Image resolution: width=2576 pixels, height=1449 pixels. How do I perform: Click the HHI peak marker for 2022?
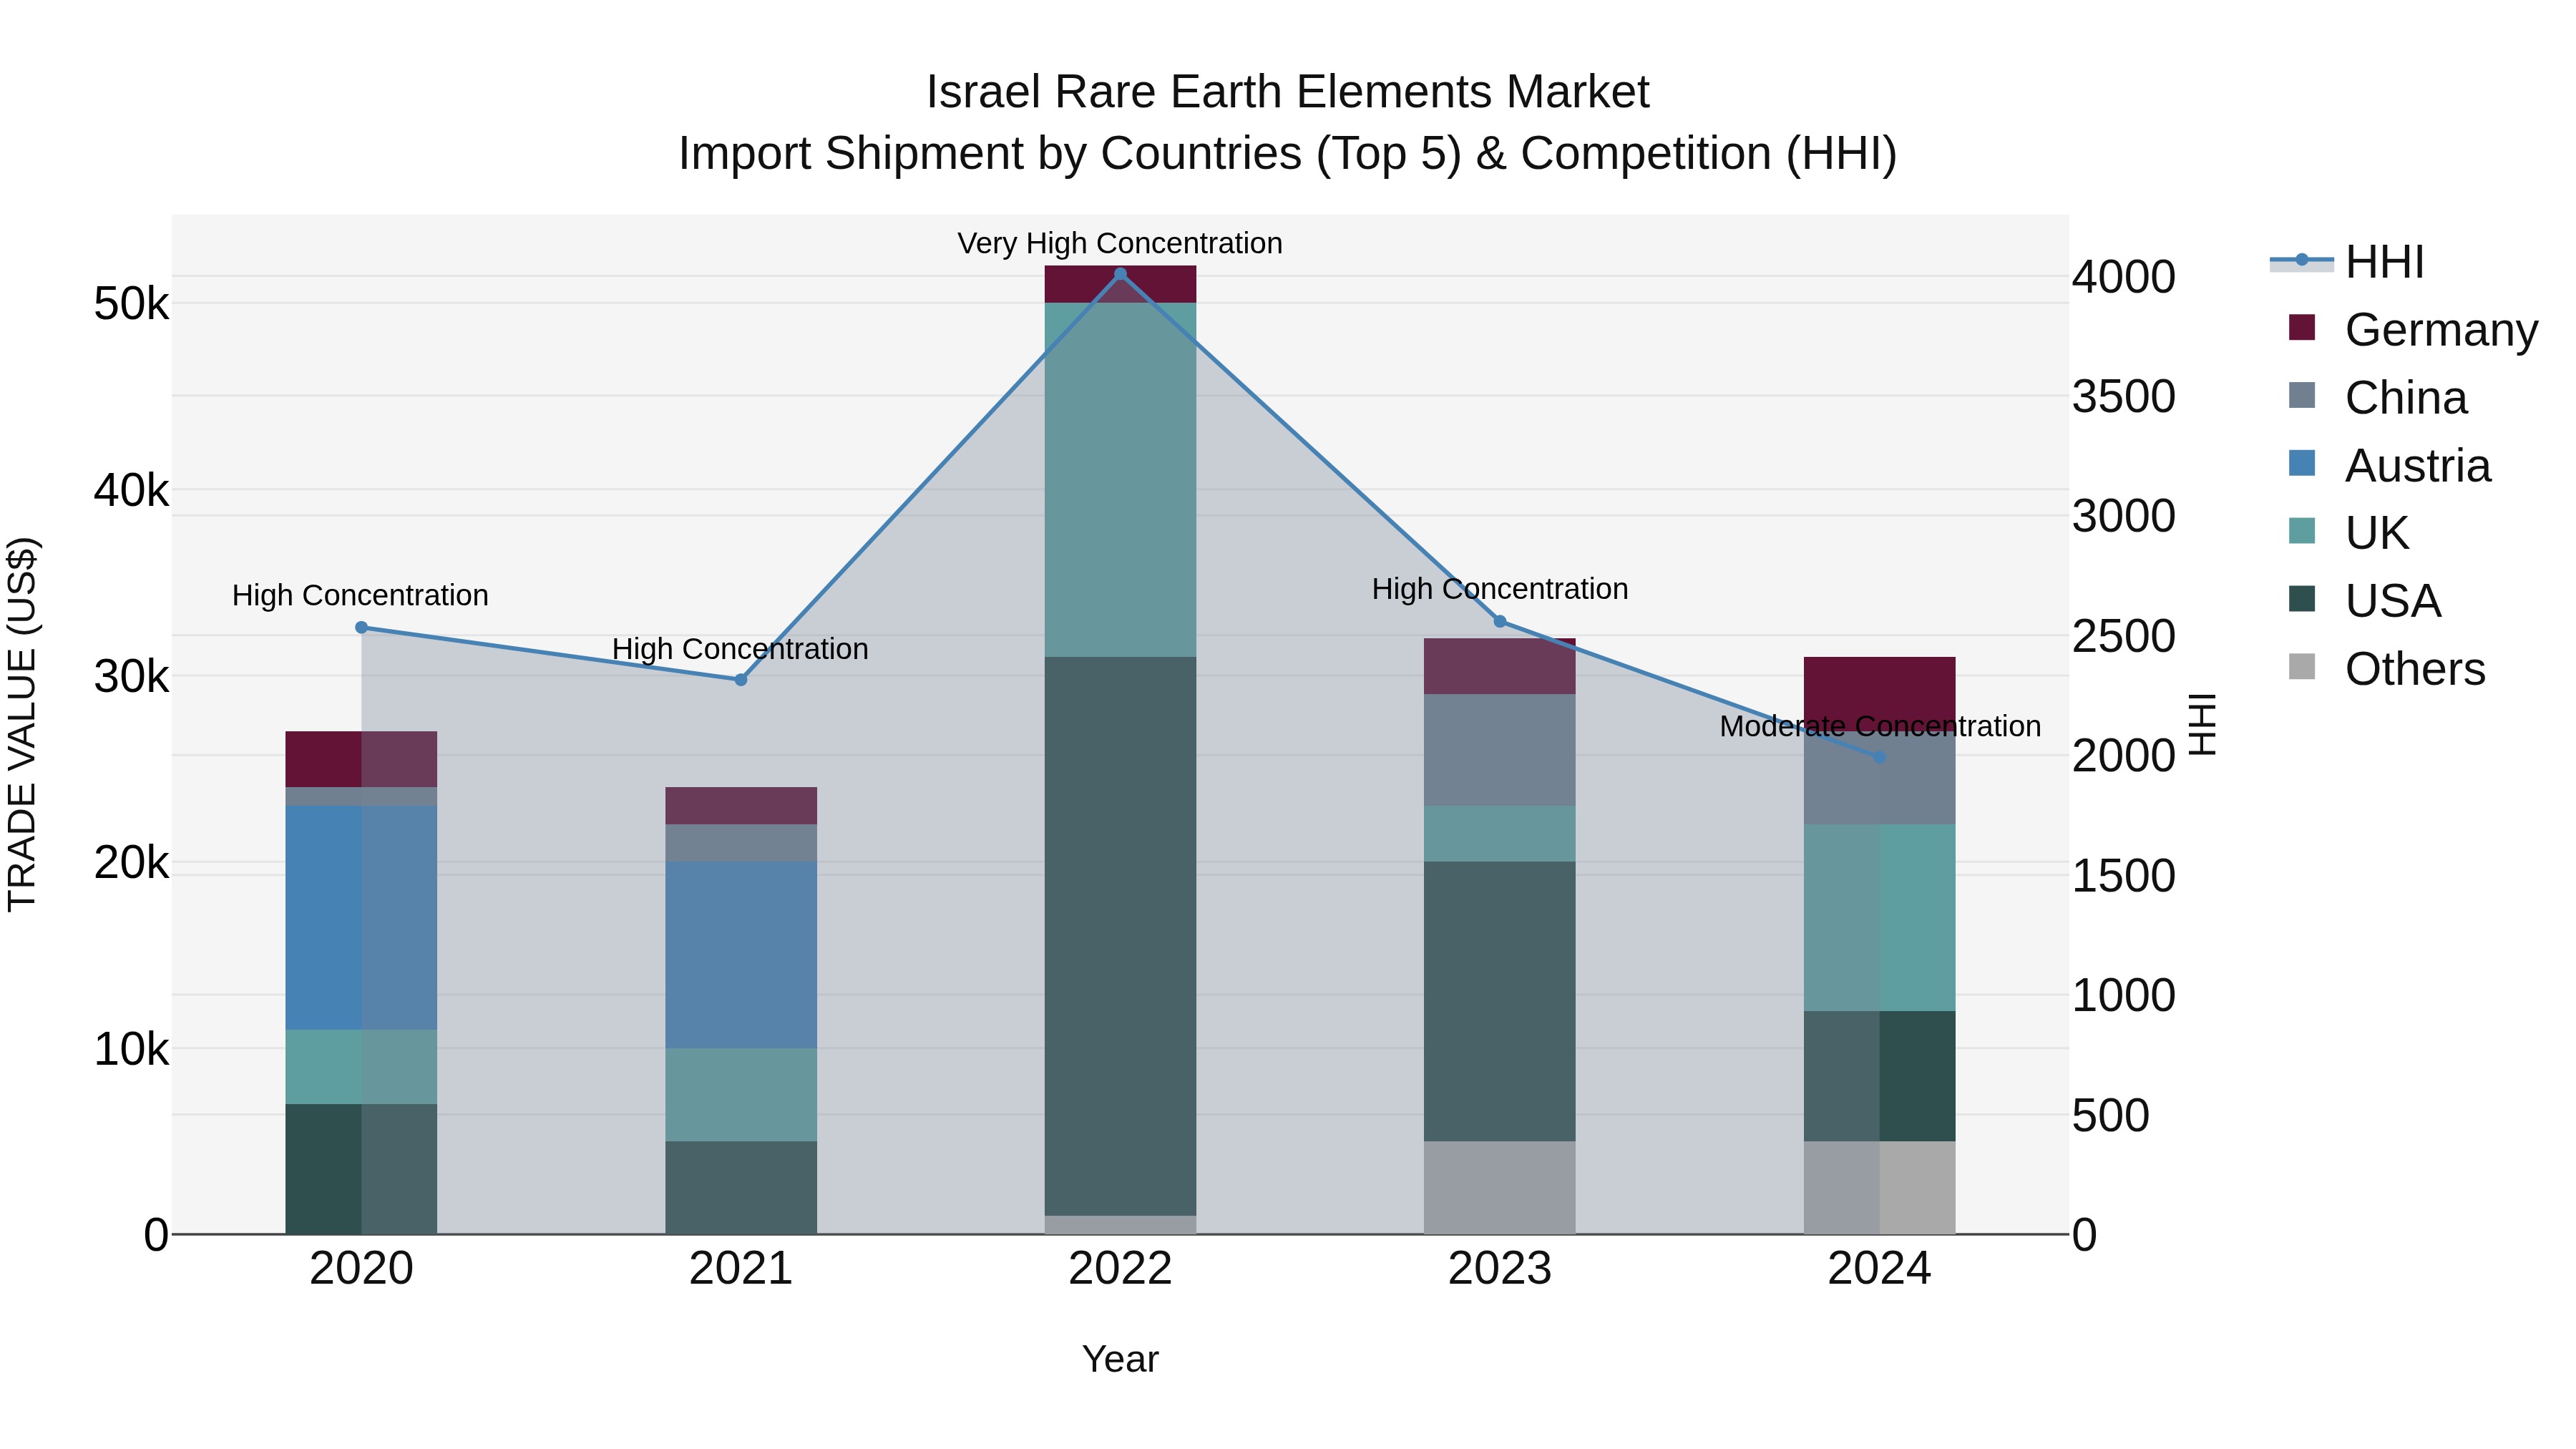click(x=1120, y=274)
